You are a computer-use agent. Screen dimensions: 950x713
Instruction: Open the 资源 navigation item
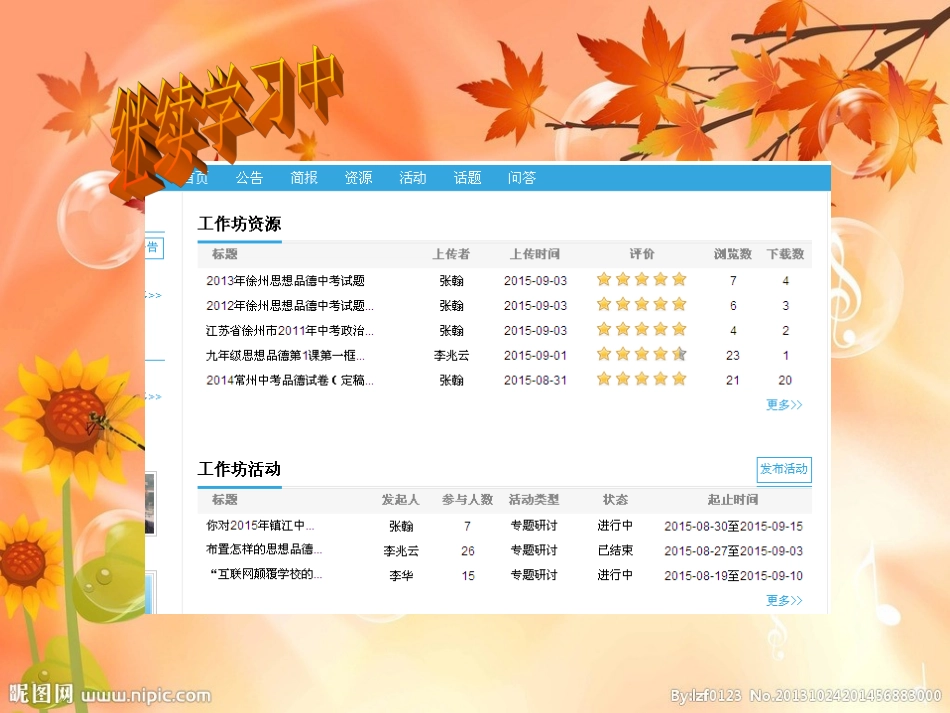(358, 177)
